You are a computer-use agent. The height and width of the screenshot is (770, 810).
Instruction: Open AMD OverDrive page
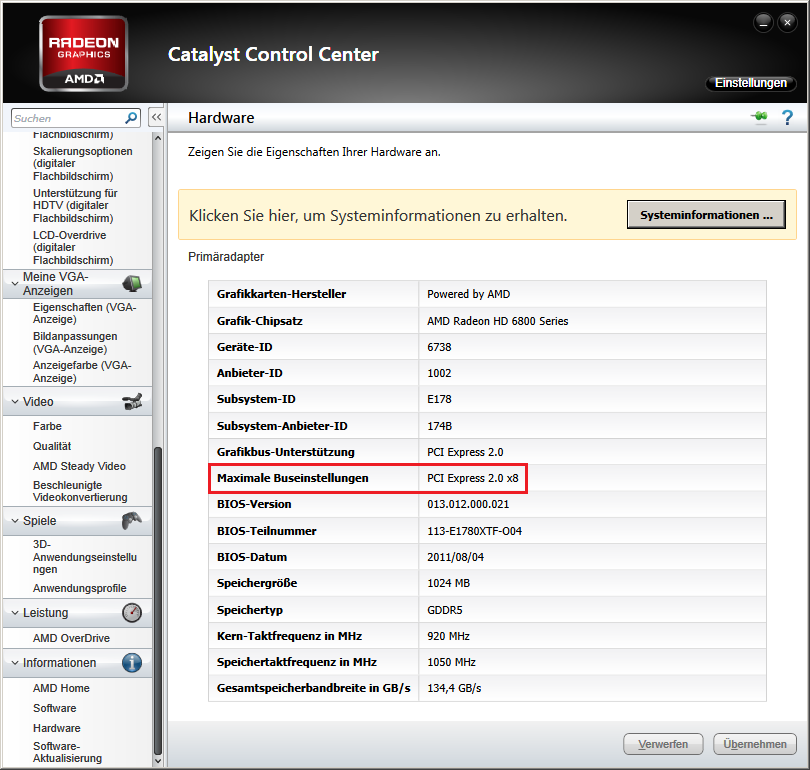tap(71, 638)
